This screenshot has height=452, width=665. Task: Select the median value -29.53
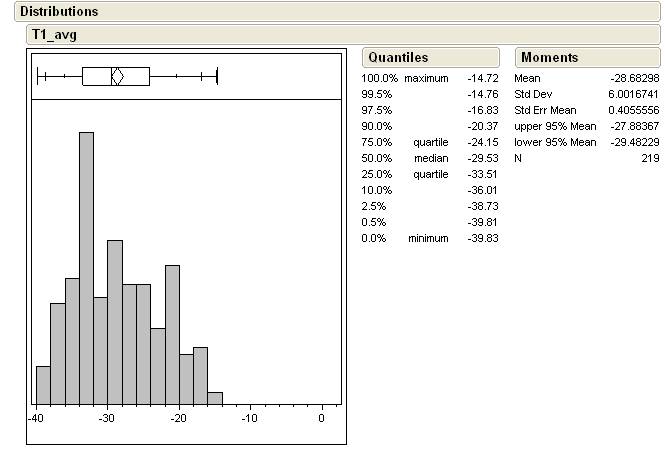(482, 158)
